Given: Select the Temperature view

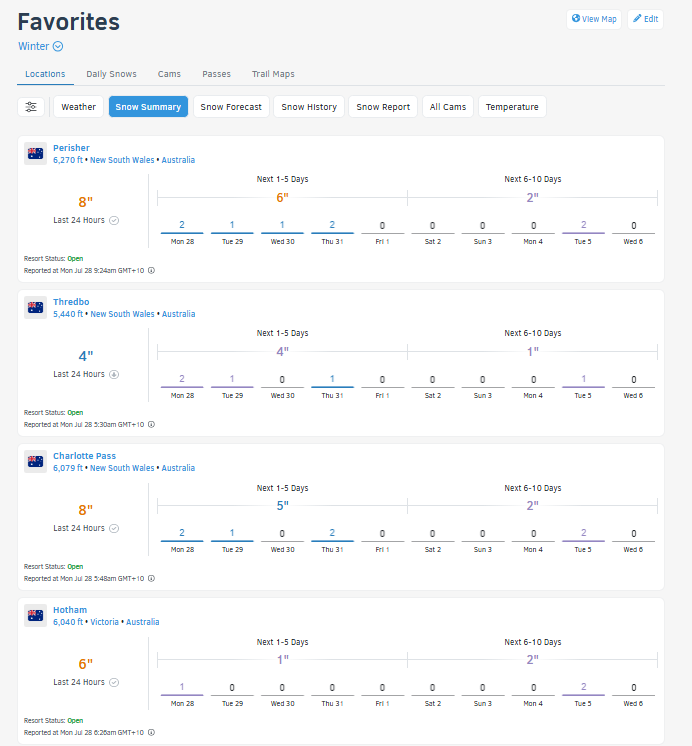Looking at the screenshot, I should click(512, 107).
